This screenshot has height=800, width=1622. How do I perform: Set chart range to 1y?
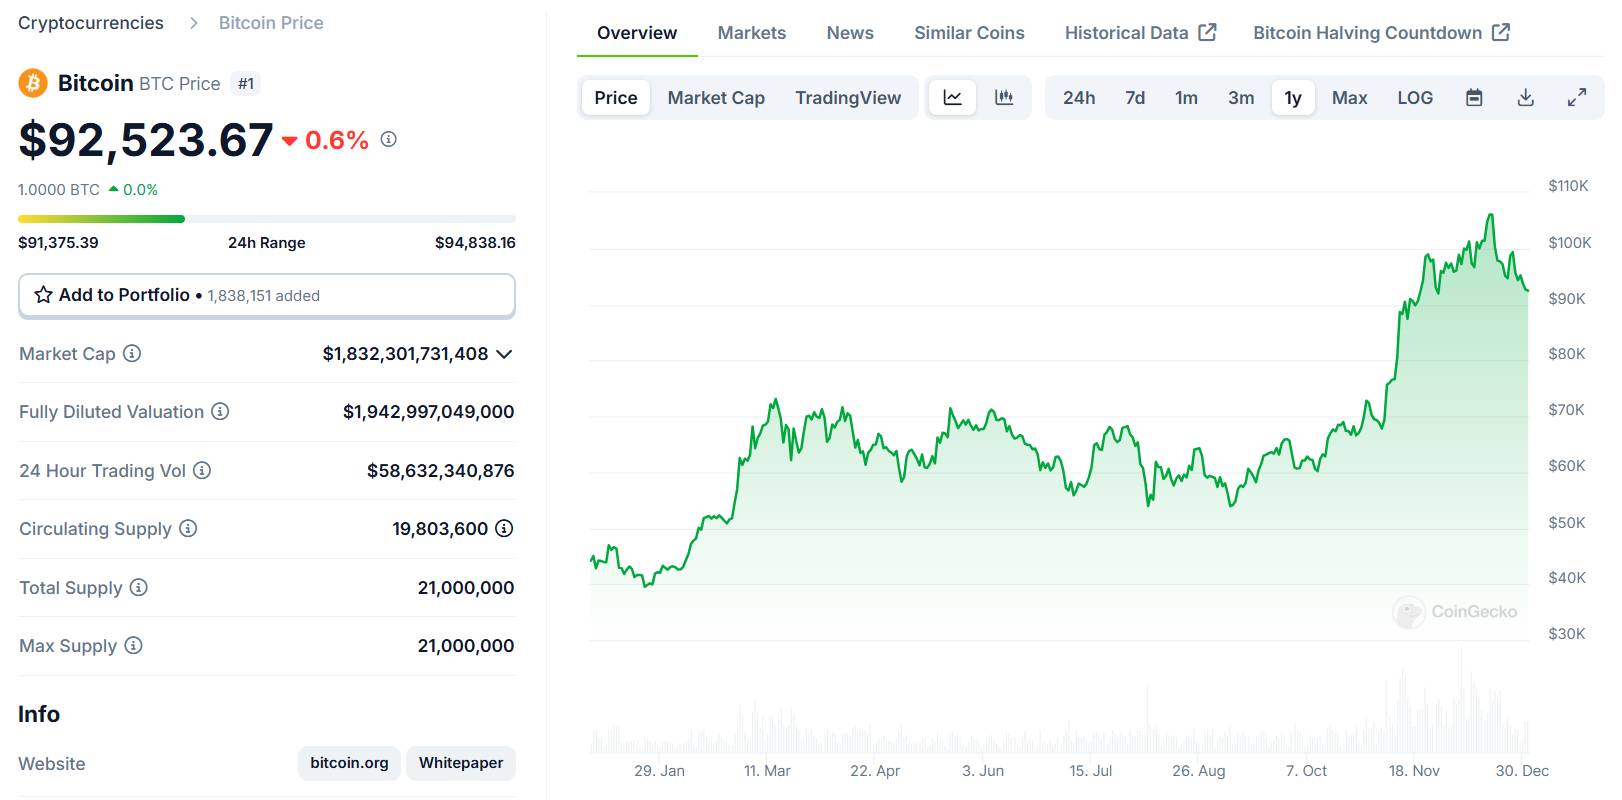click(1293, 98)
